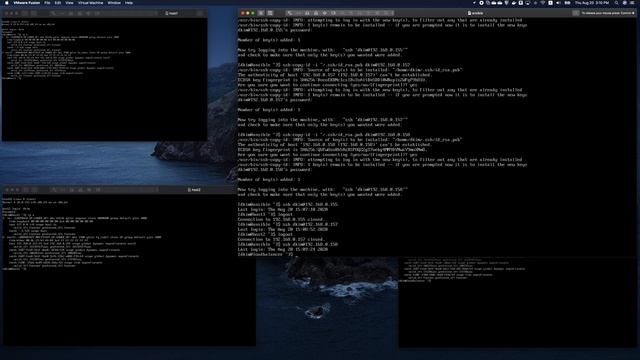Image resolution: width=640 pixels, height=360 pixels.
Task: Open ansible VM settings via the wrench icon
Action: coord(289,13)
